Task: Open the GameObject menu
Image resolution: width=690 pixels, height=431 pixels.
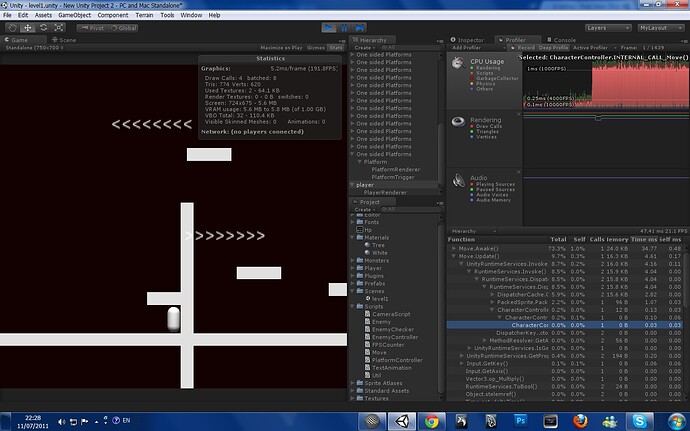Action: 75,16
